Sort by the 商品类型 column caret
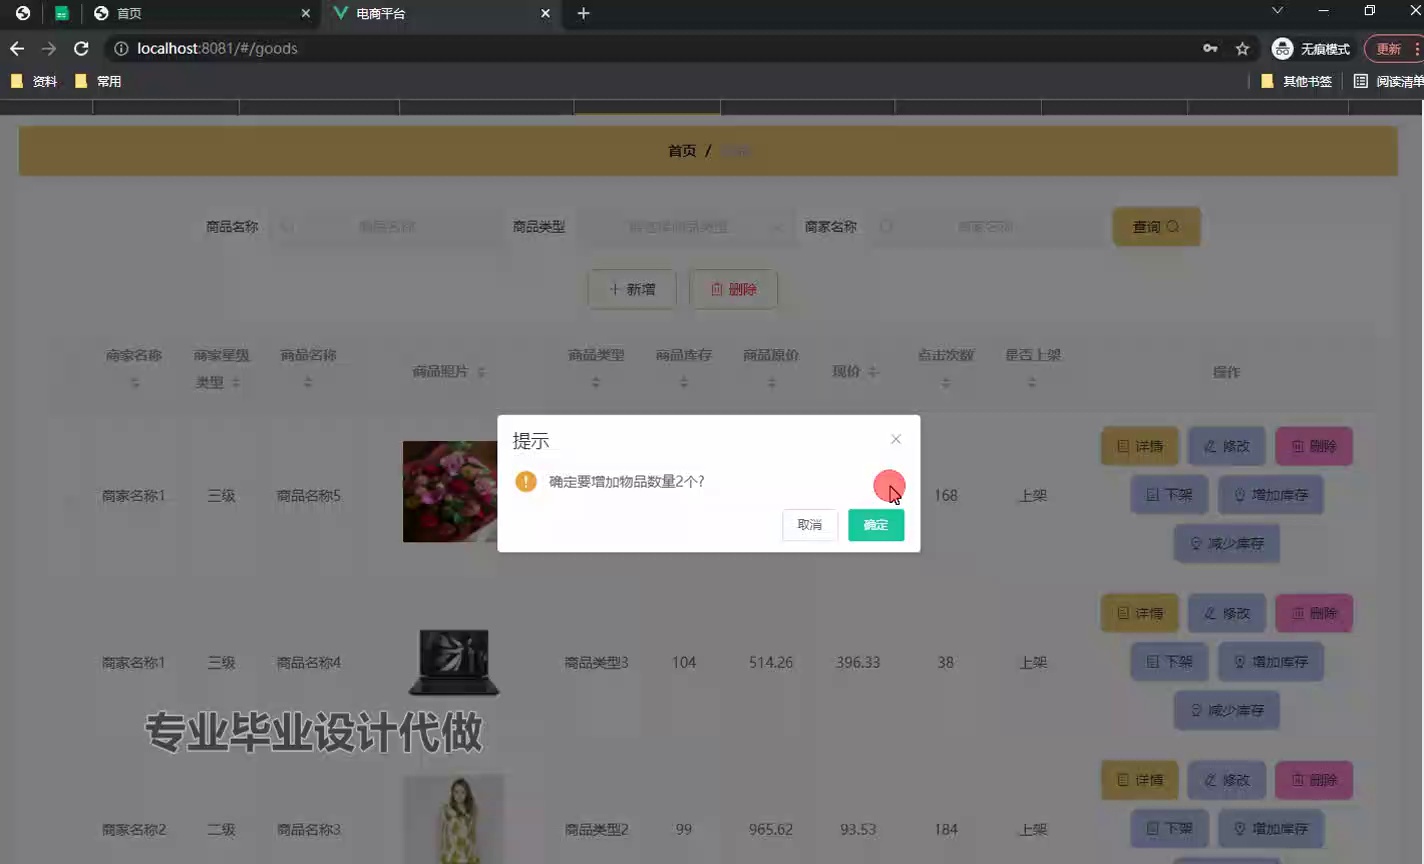The image size is (1424, 864). tap(596, 382)
